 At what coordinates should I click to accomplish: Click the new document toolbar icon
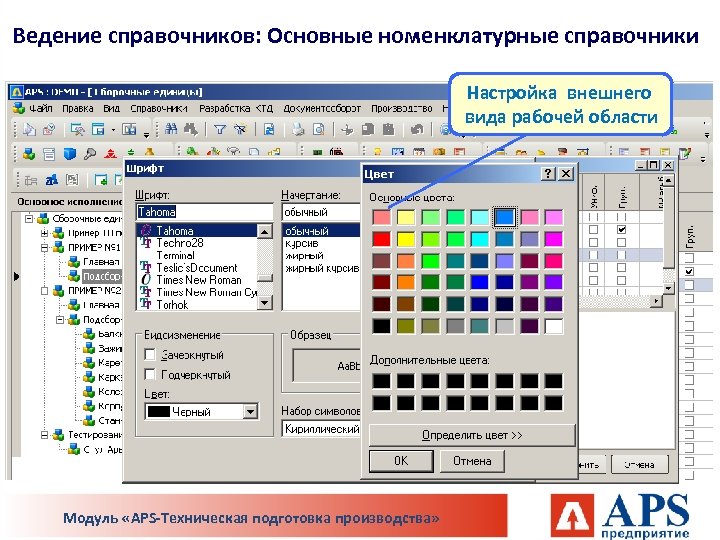coord(29,130)
